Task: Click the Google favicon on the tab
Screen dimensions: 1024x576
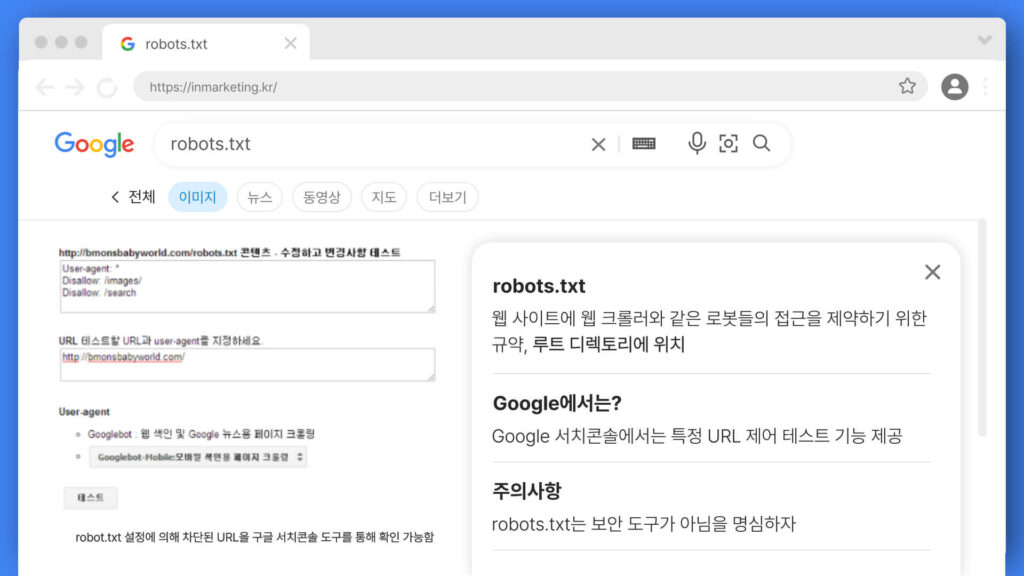Action: point(127,44)
